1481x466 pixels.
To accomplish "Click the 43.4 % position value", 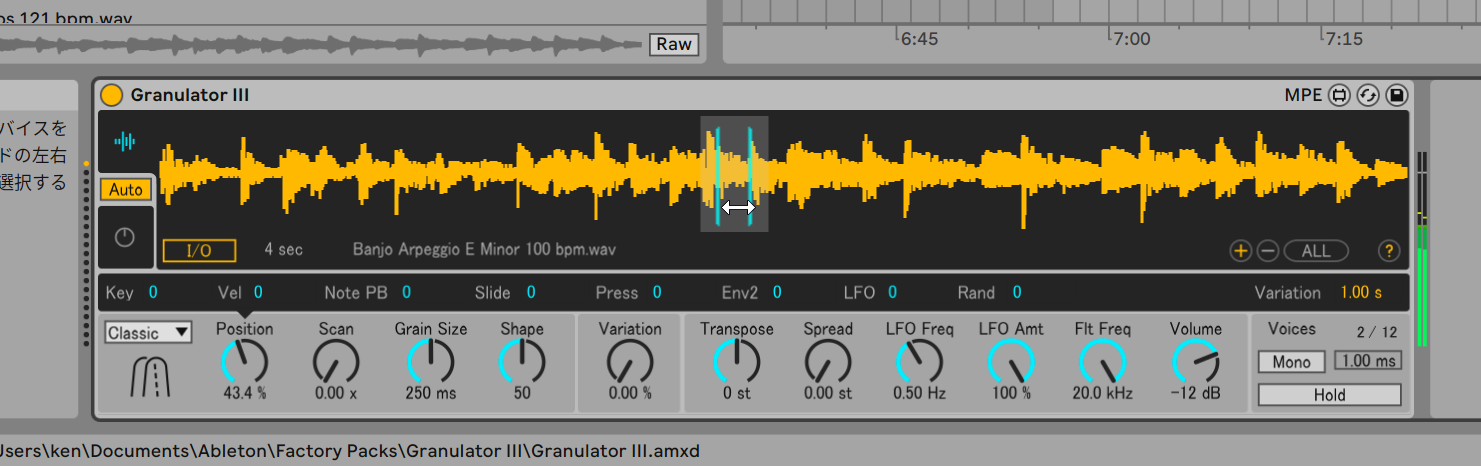I will [245, 393].
